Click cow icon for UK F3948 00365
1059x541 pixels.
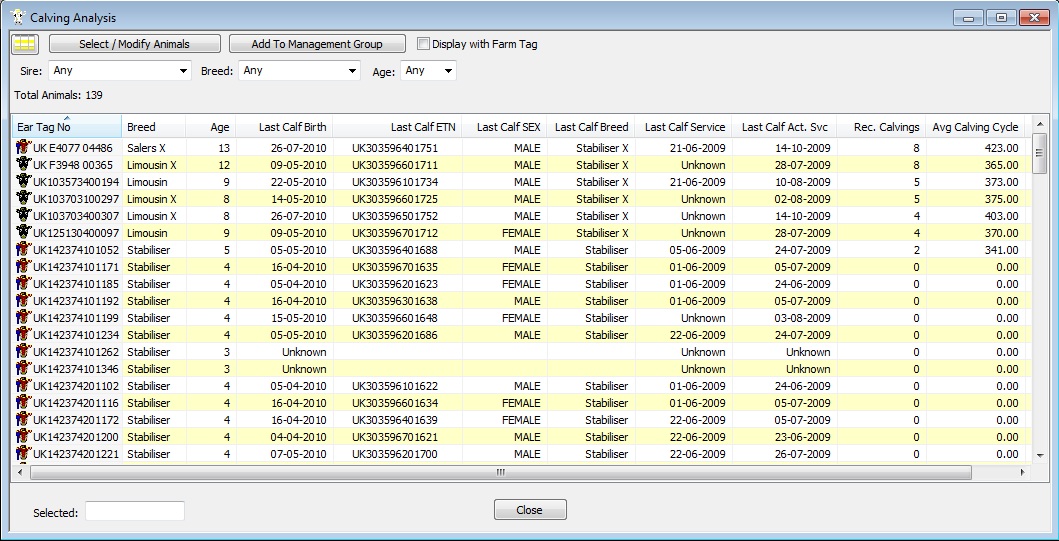point(24,164)
